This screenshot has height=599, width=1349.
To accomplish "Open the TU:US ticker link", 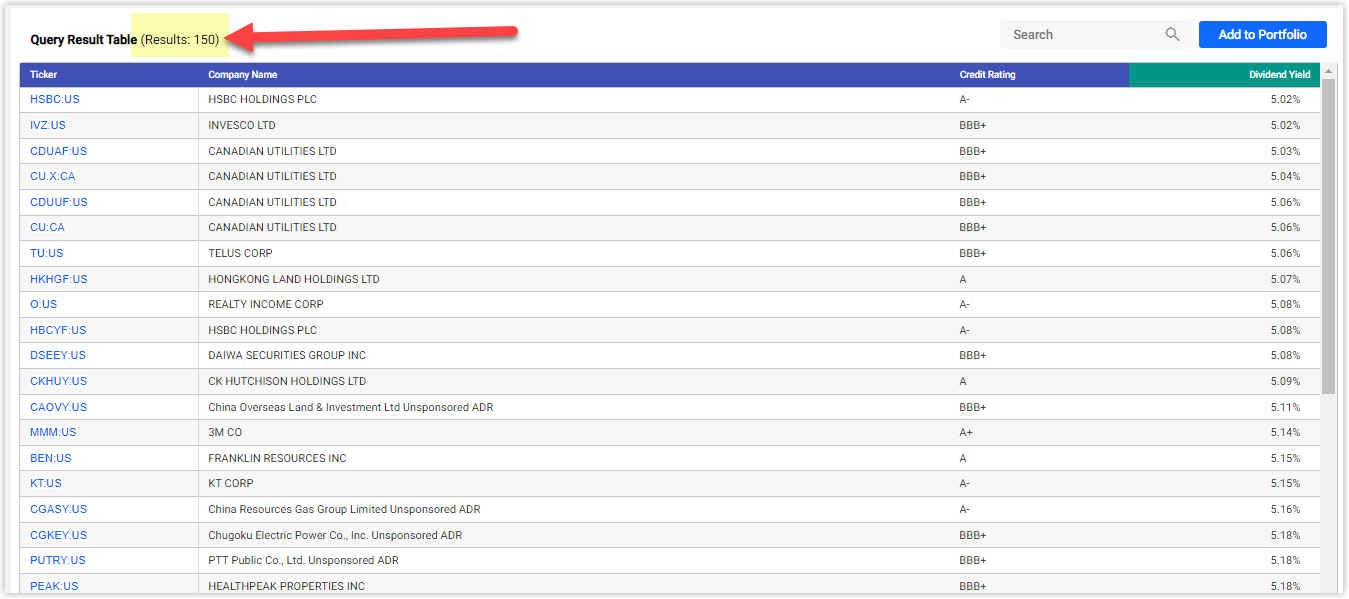I will [x=46, y=253].
